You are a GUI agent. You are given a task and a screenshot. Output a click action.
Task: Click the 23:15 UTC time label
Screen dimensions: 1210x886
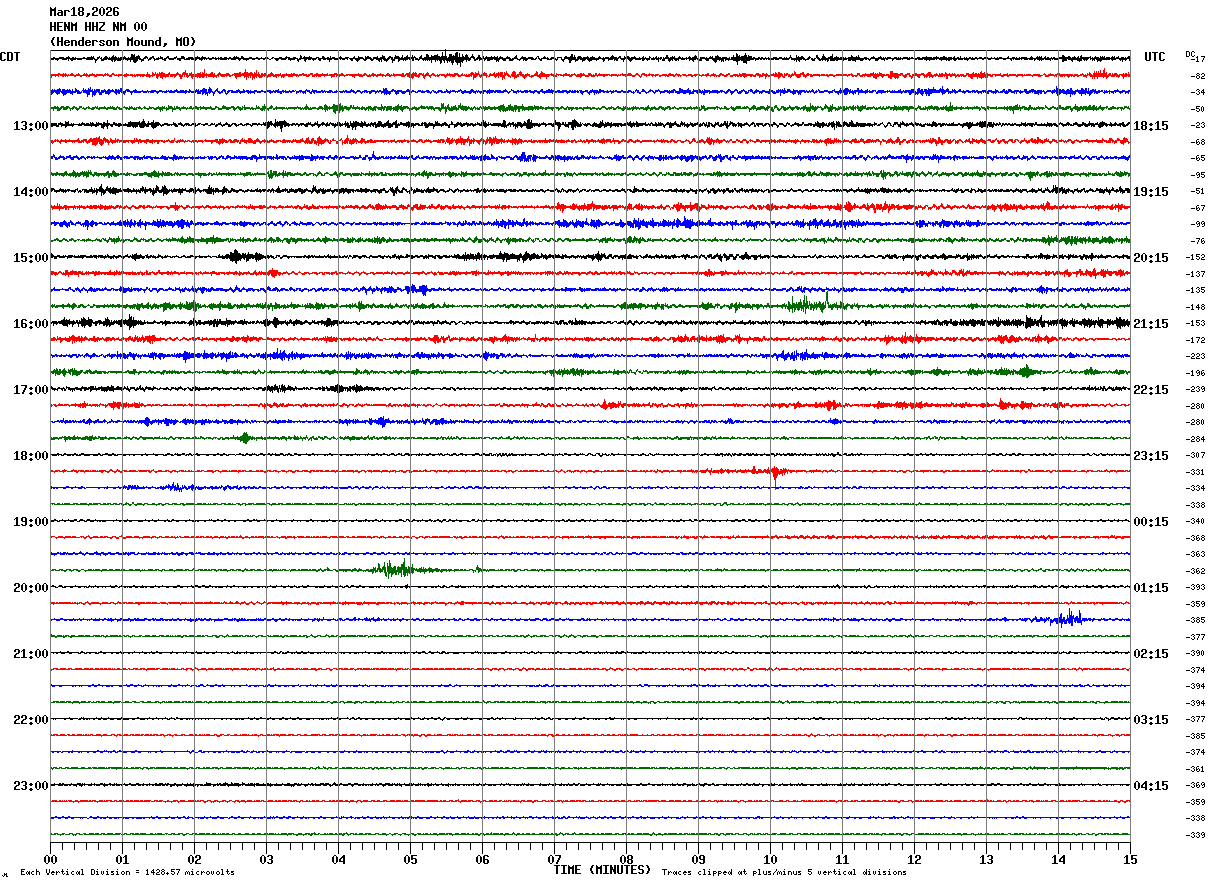coord(1151,456)
